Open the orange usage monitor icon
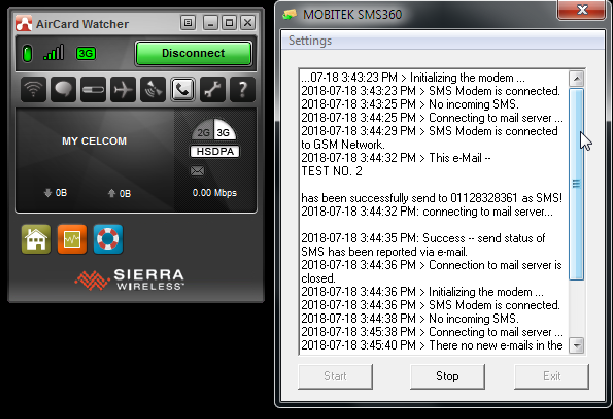 tap(71, 239)
